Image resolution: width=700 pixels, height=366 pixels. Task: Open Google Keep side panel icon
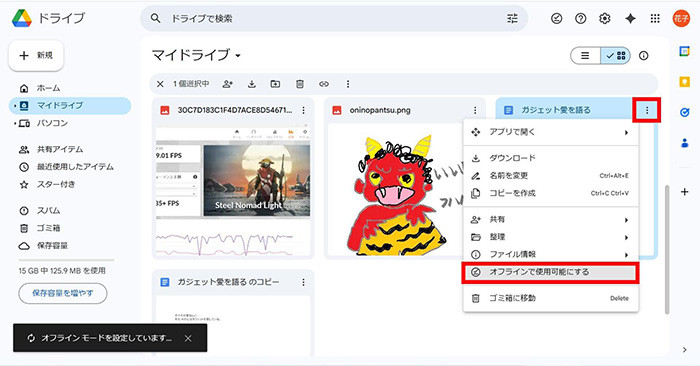[684, 82]
